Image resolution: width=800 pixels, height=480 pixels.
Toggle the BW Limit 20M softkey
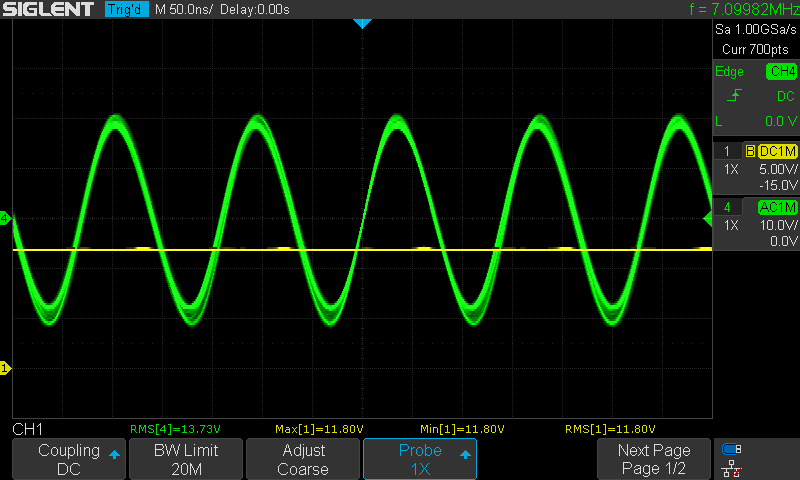click(186, 459)
